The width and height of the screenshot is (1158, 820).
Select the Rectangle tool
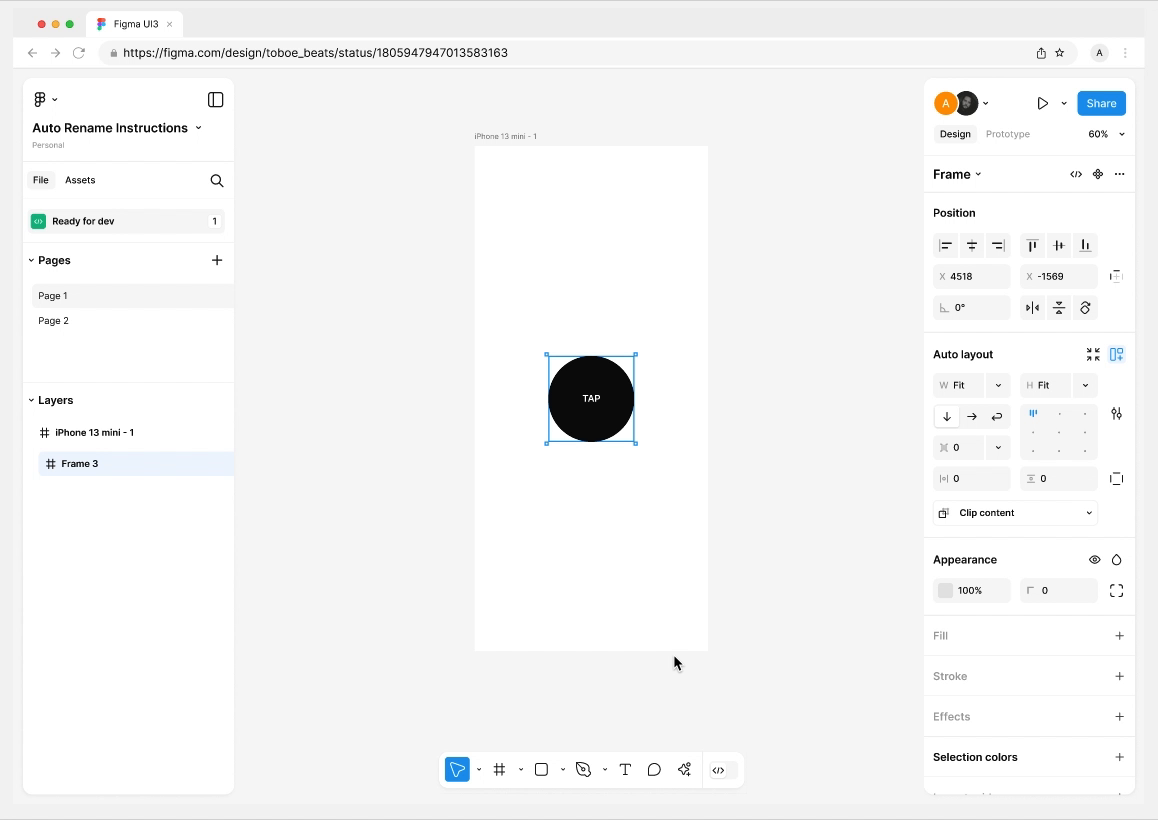click(541, 769)
